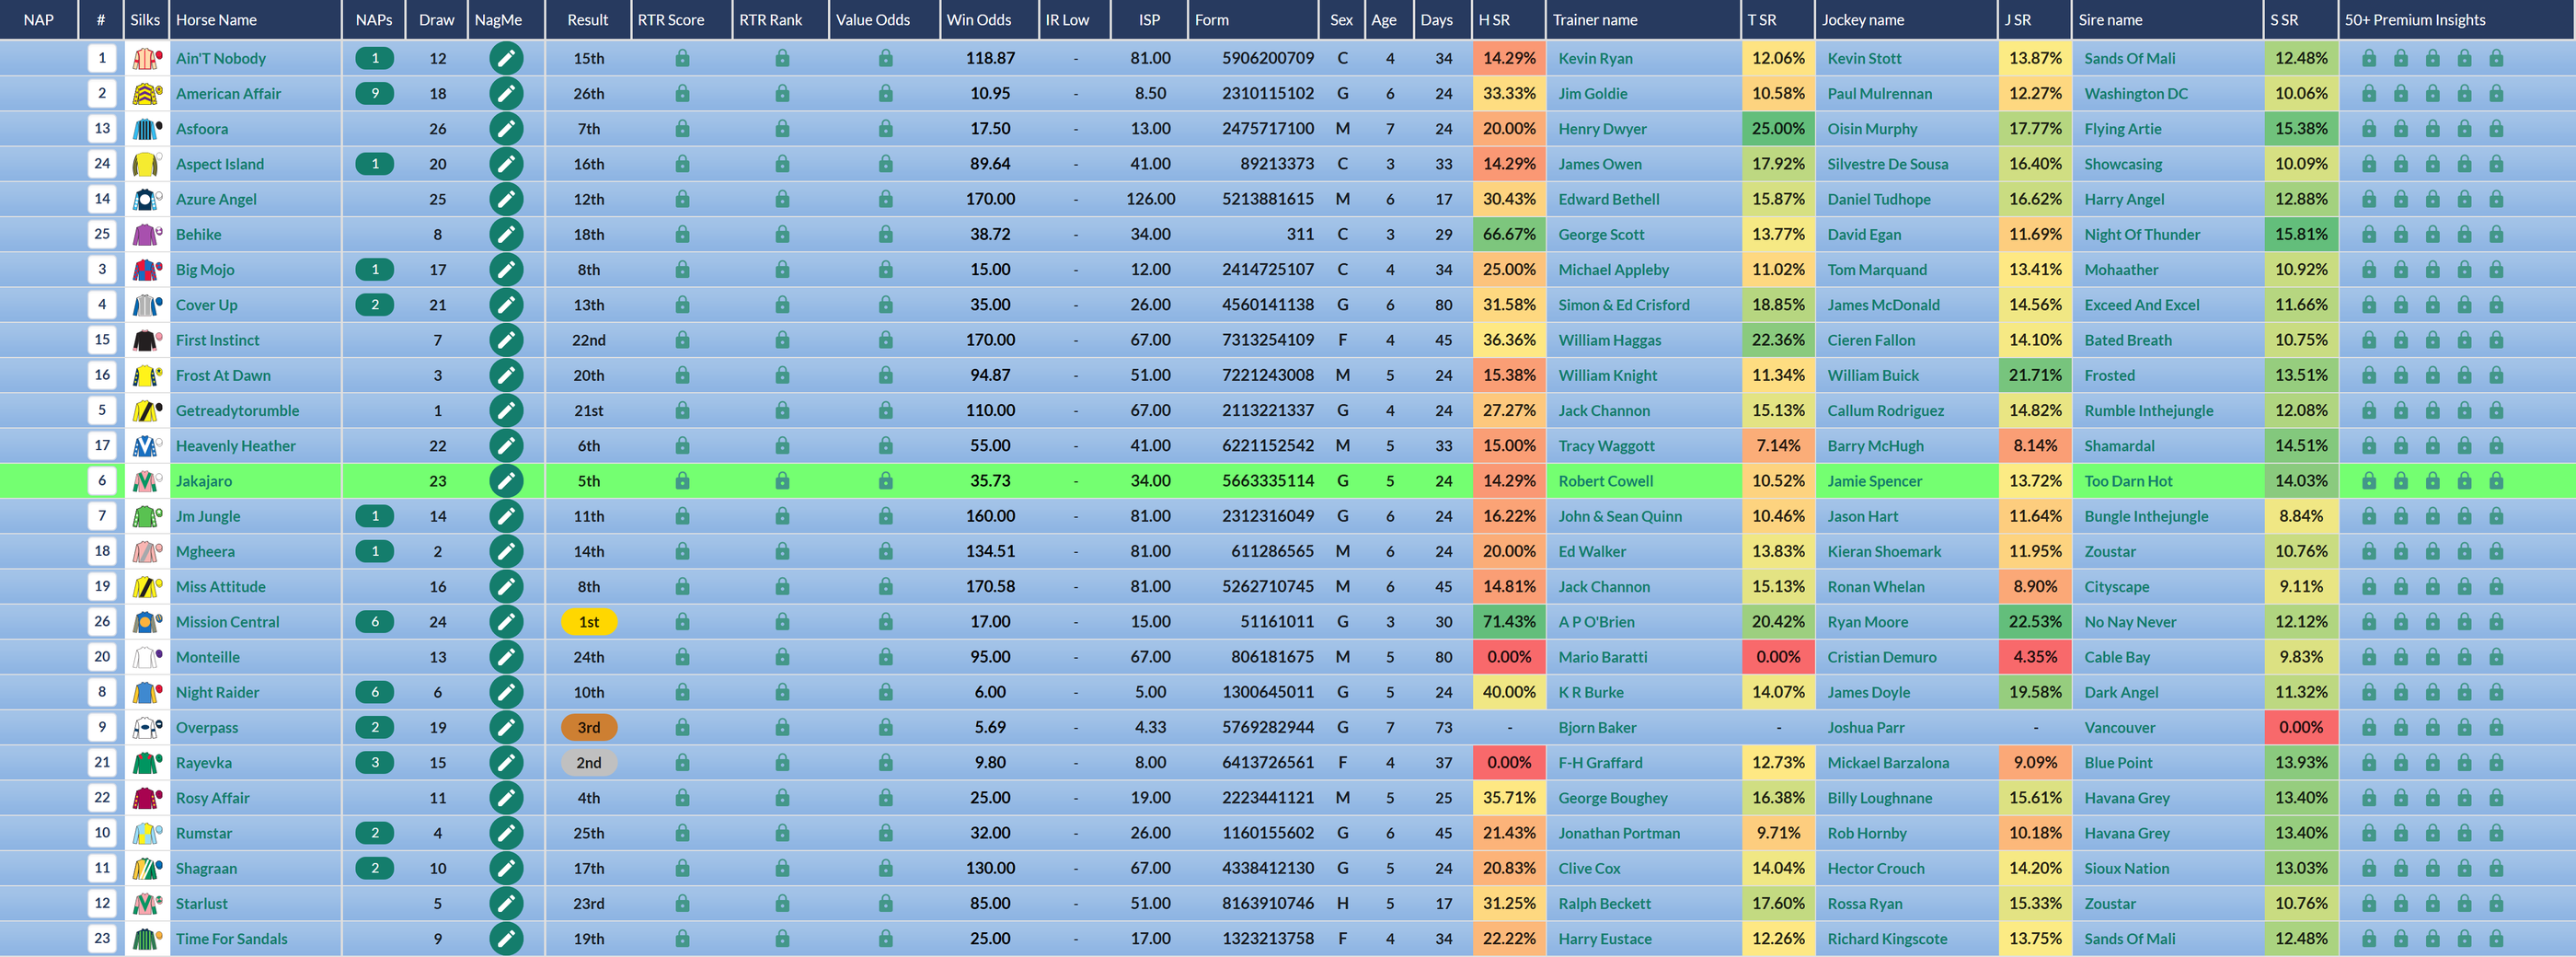The width and height of the screenshot is (2576, 957).
Task: Sort by NAPs column header
Action: pyautogui.click(x=373, y=20)
